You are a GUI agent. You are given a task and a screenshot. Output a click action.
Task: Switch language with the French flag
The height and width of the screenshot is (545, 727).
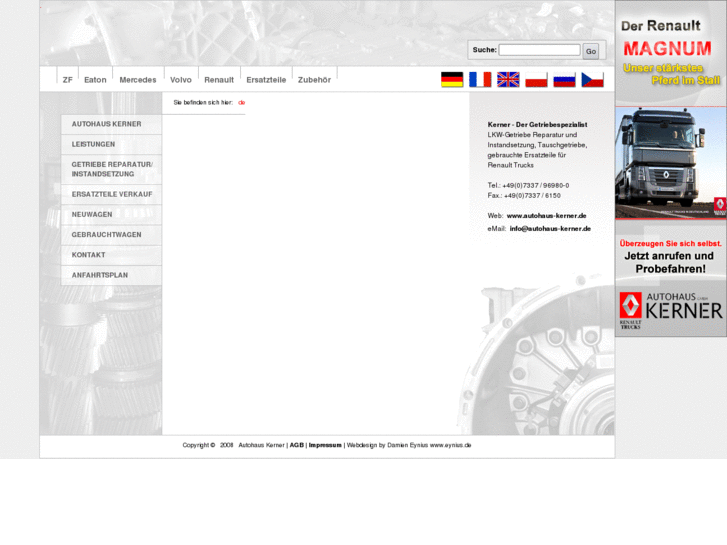point(480,79)
